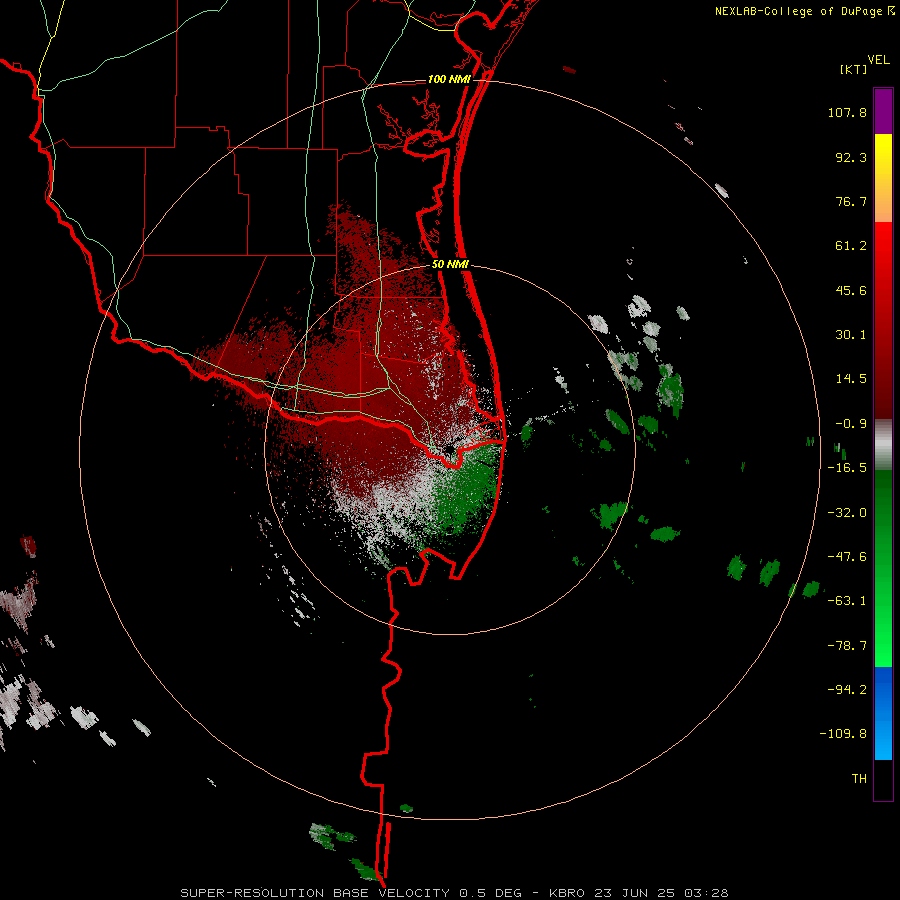Image resolution: width=900 pixels, height=900 pixels.
Task: Click the TH legend label
Action: pos(859,778)
